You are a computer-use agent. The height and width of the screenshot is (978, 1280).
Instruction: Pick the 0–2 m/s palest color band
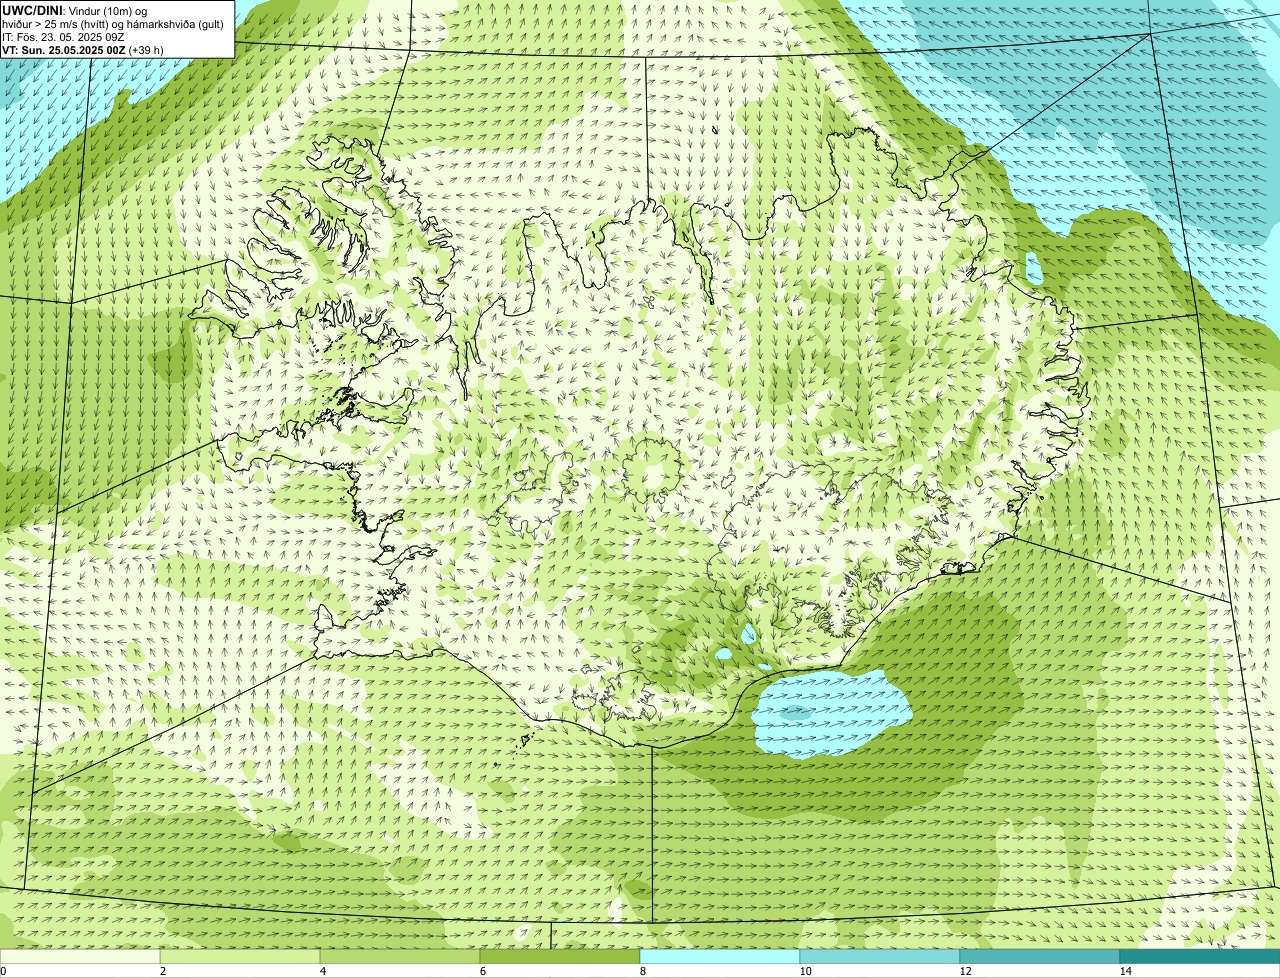click(x=80, y=956)
